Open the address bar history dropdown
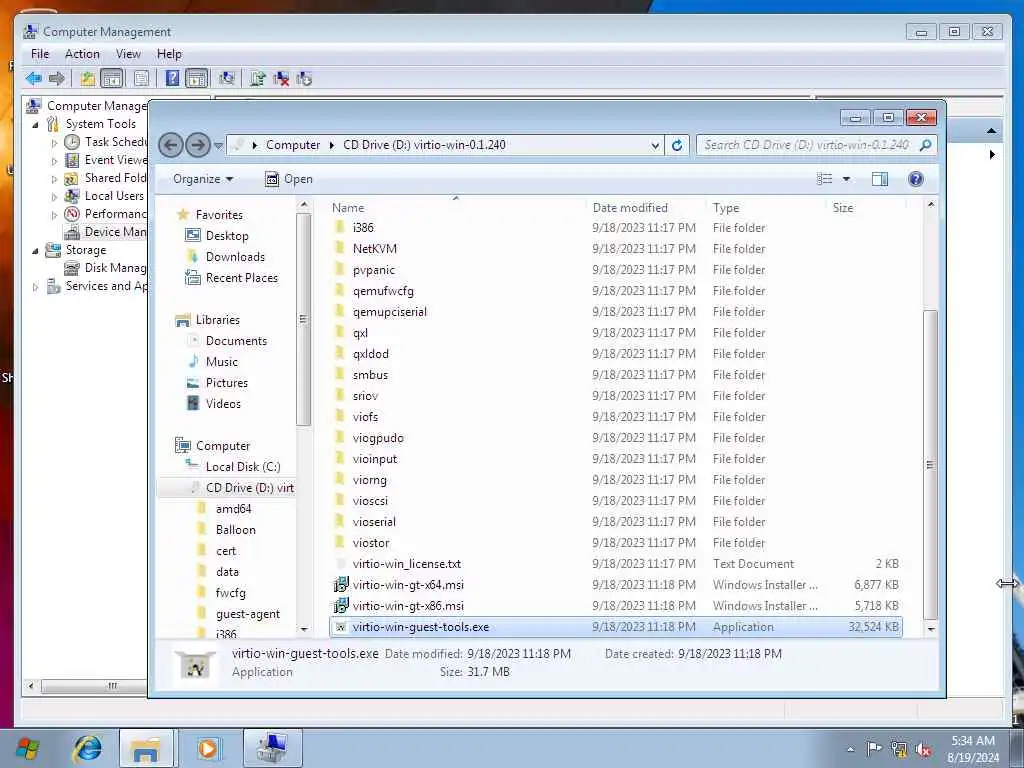This screenshot has width=1024, height=768. [x=655, y=145]
